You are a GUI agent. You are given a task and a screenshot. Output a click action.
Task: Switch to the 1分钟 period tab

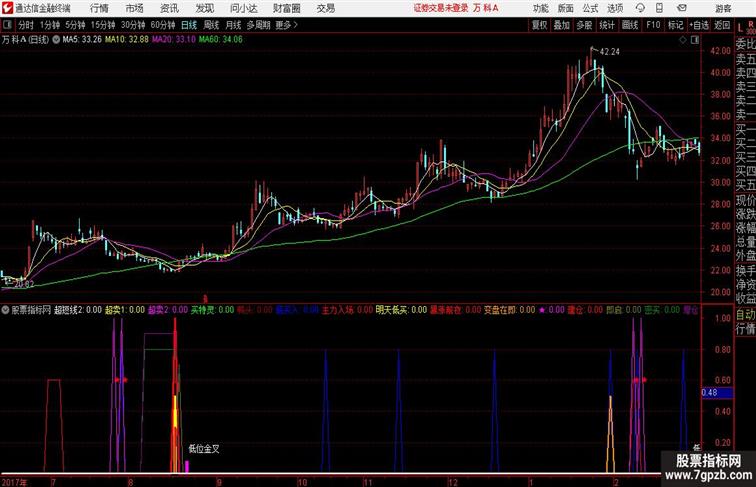(x=50, y=25)
